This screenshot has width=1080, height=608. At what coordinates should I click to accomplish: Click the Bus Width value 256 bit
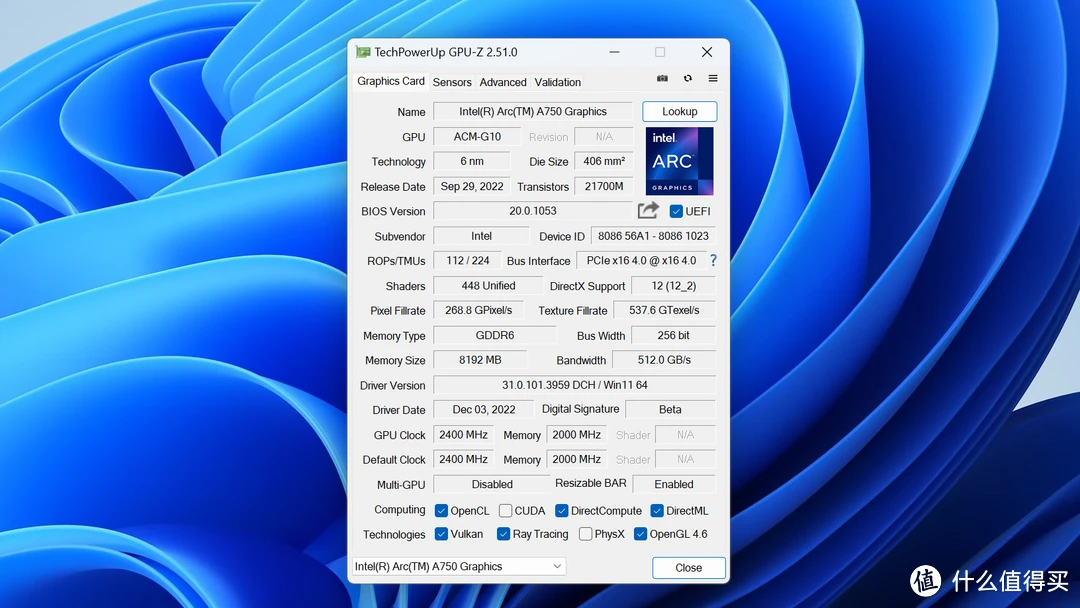pos(673,335)
